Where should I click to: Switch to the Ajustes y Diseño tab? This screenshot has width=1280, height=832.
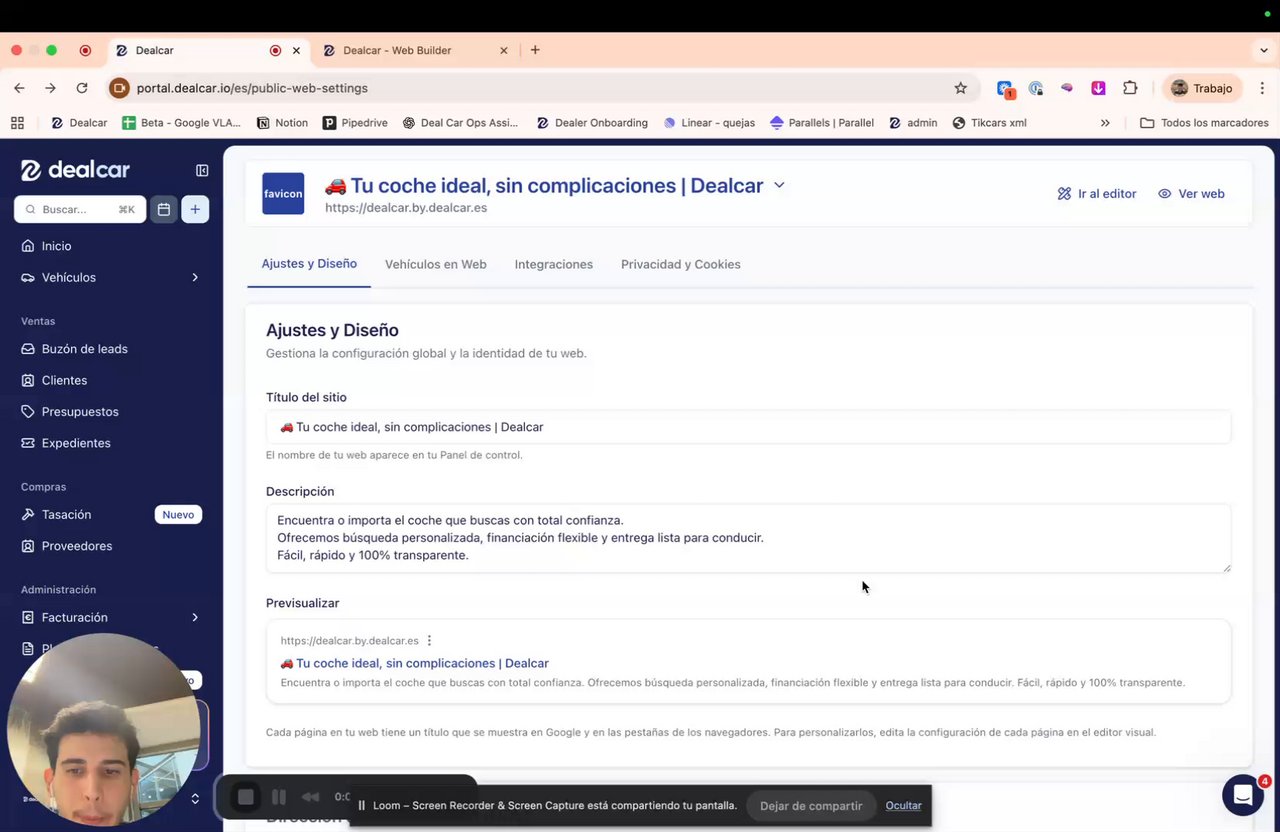pos(309,264)
